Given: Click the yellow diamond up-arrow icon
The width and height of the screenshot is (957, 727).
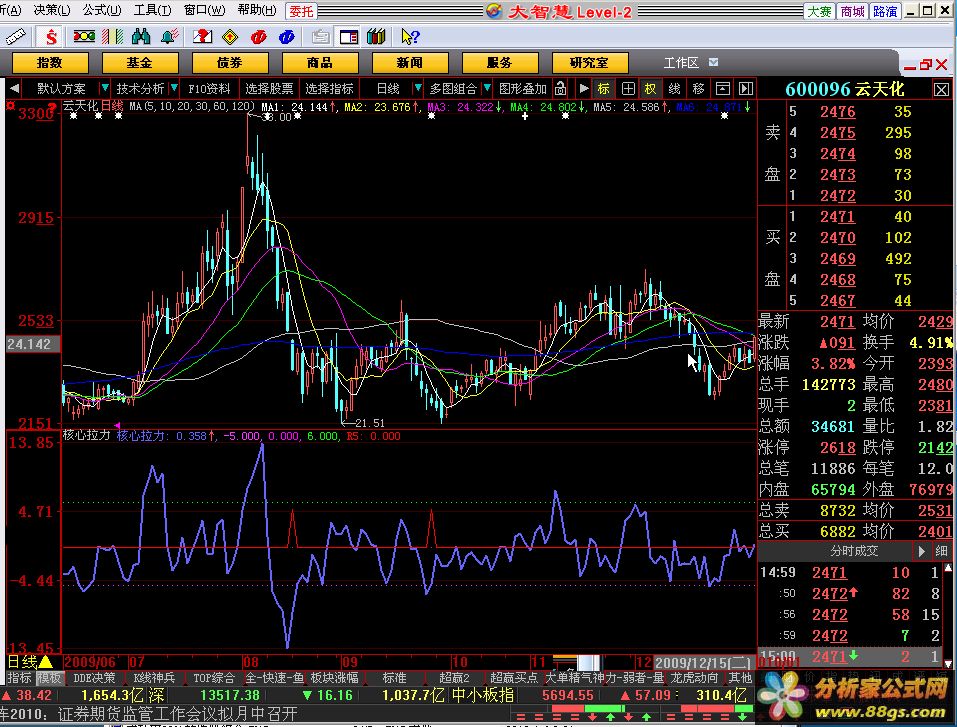Looking at the screenshot, I should tap(230, 37).
